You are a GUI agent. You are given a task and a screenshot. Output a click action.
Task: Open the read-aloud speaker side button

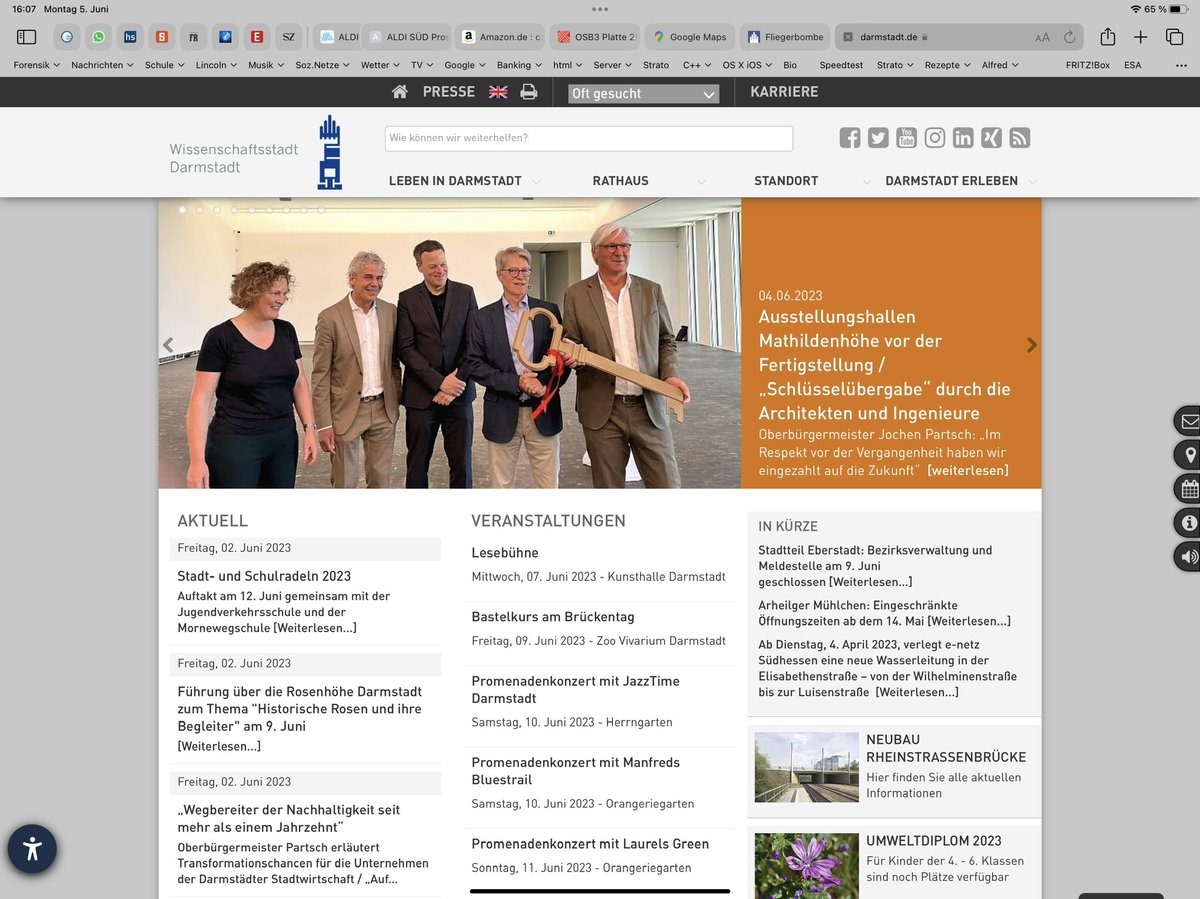pos(1187,556)
